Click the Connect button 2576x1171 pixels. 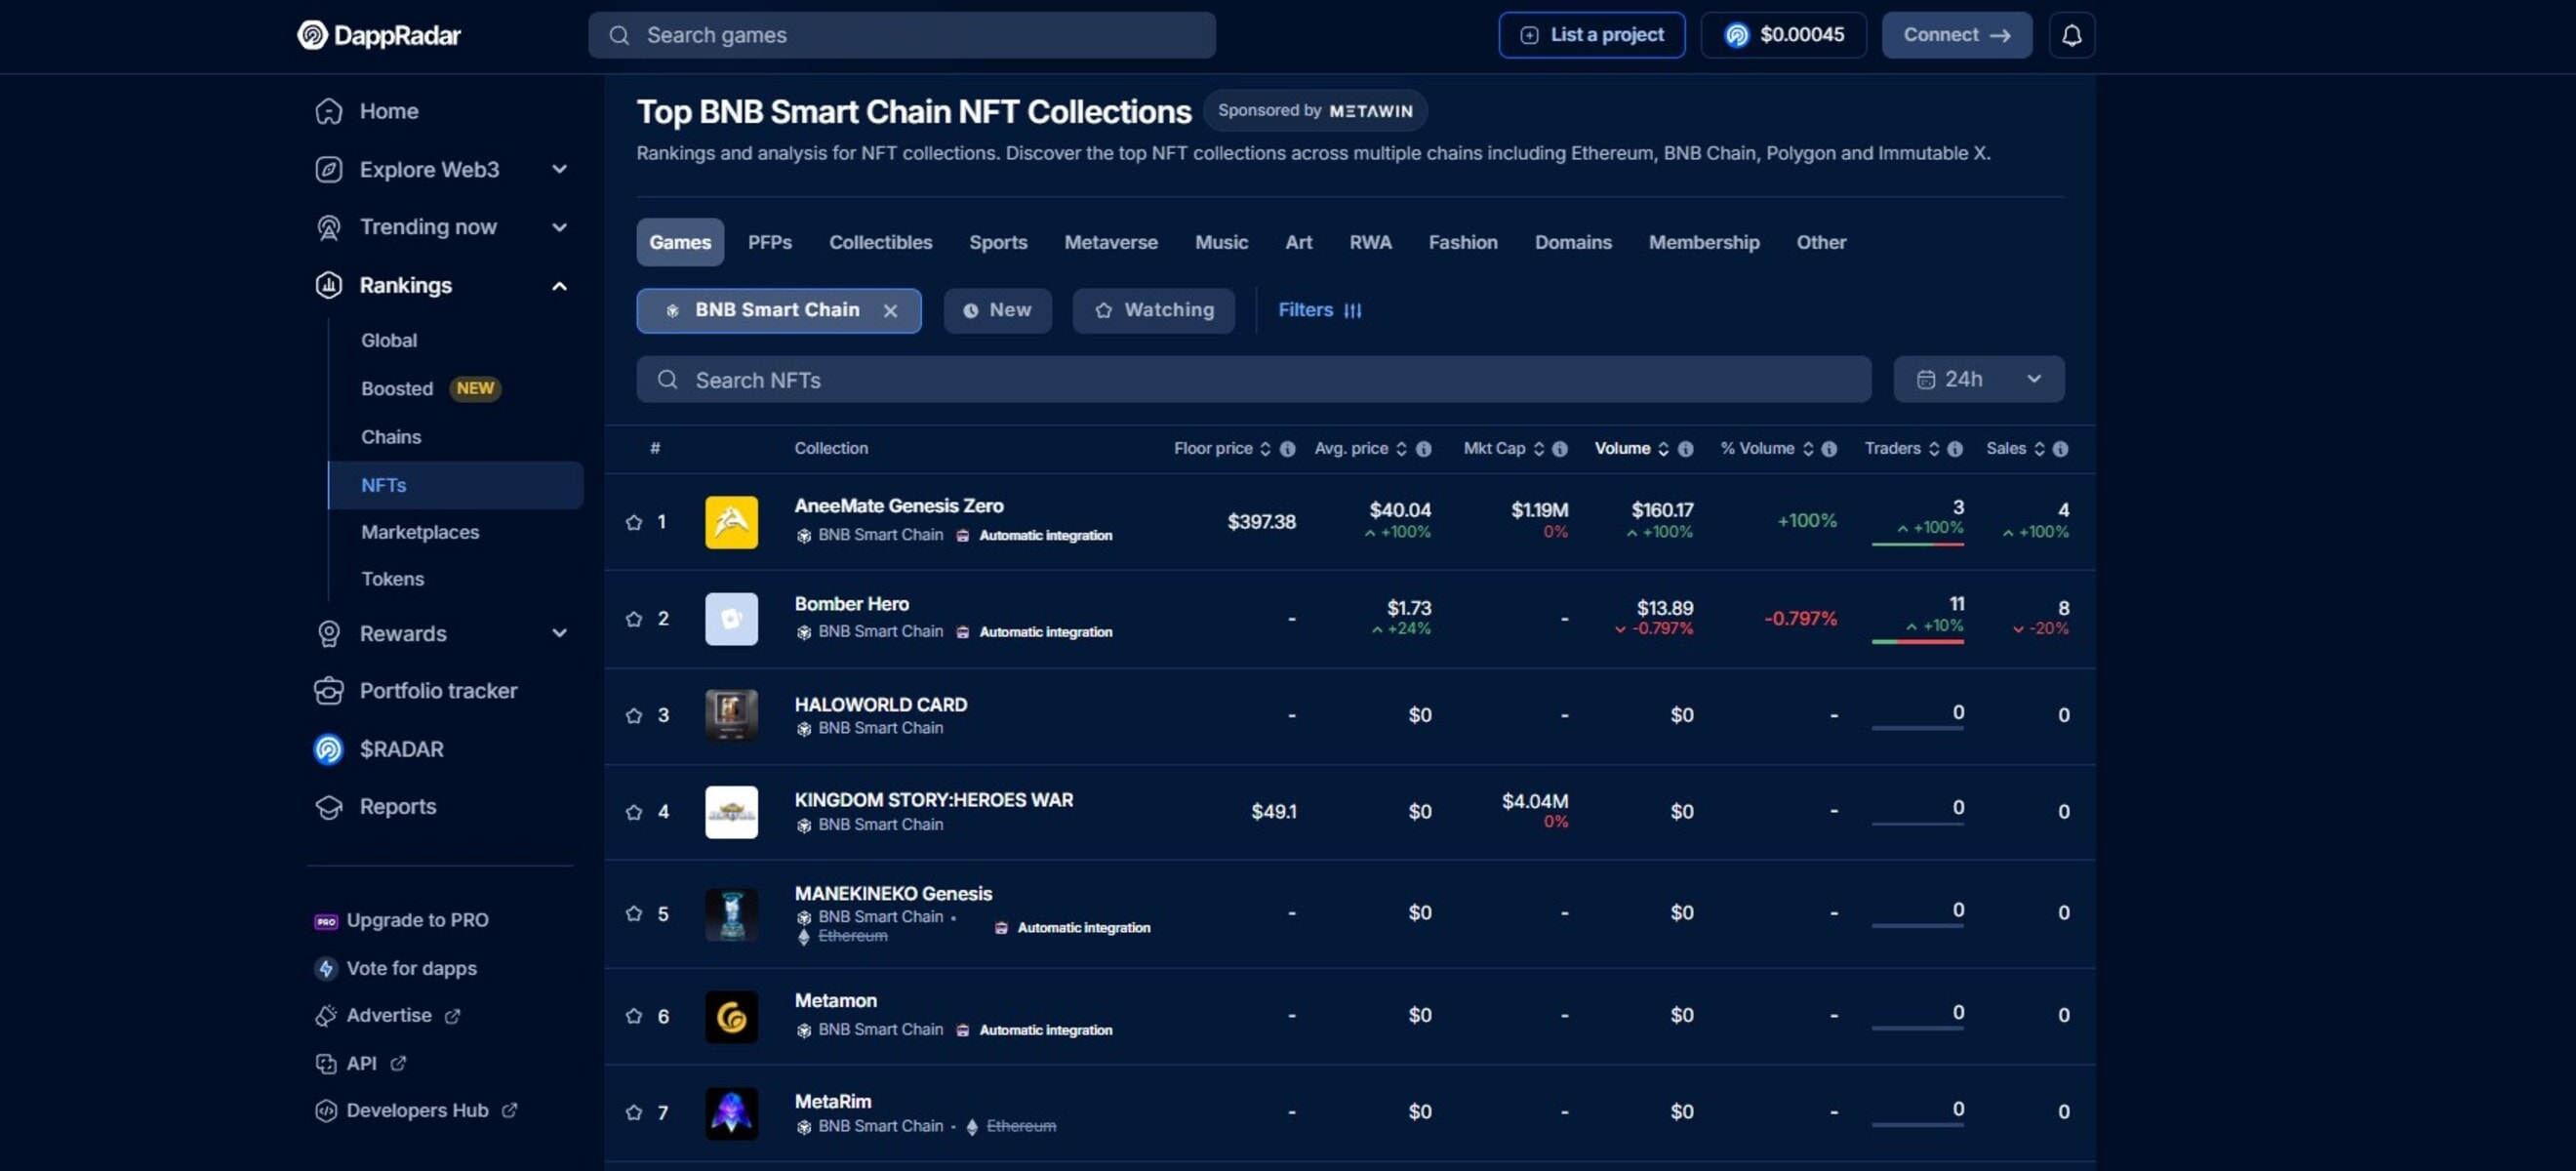(1956, 34)
